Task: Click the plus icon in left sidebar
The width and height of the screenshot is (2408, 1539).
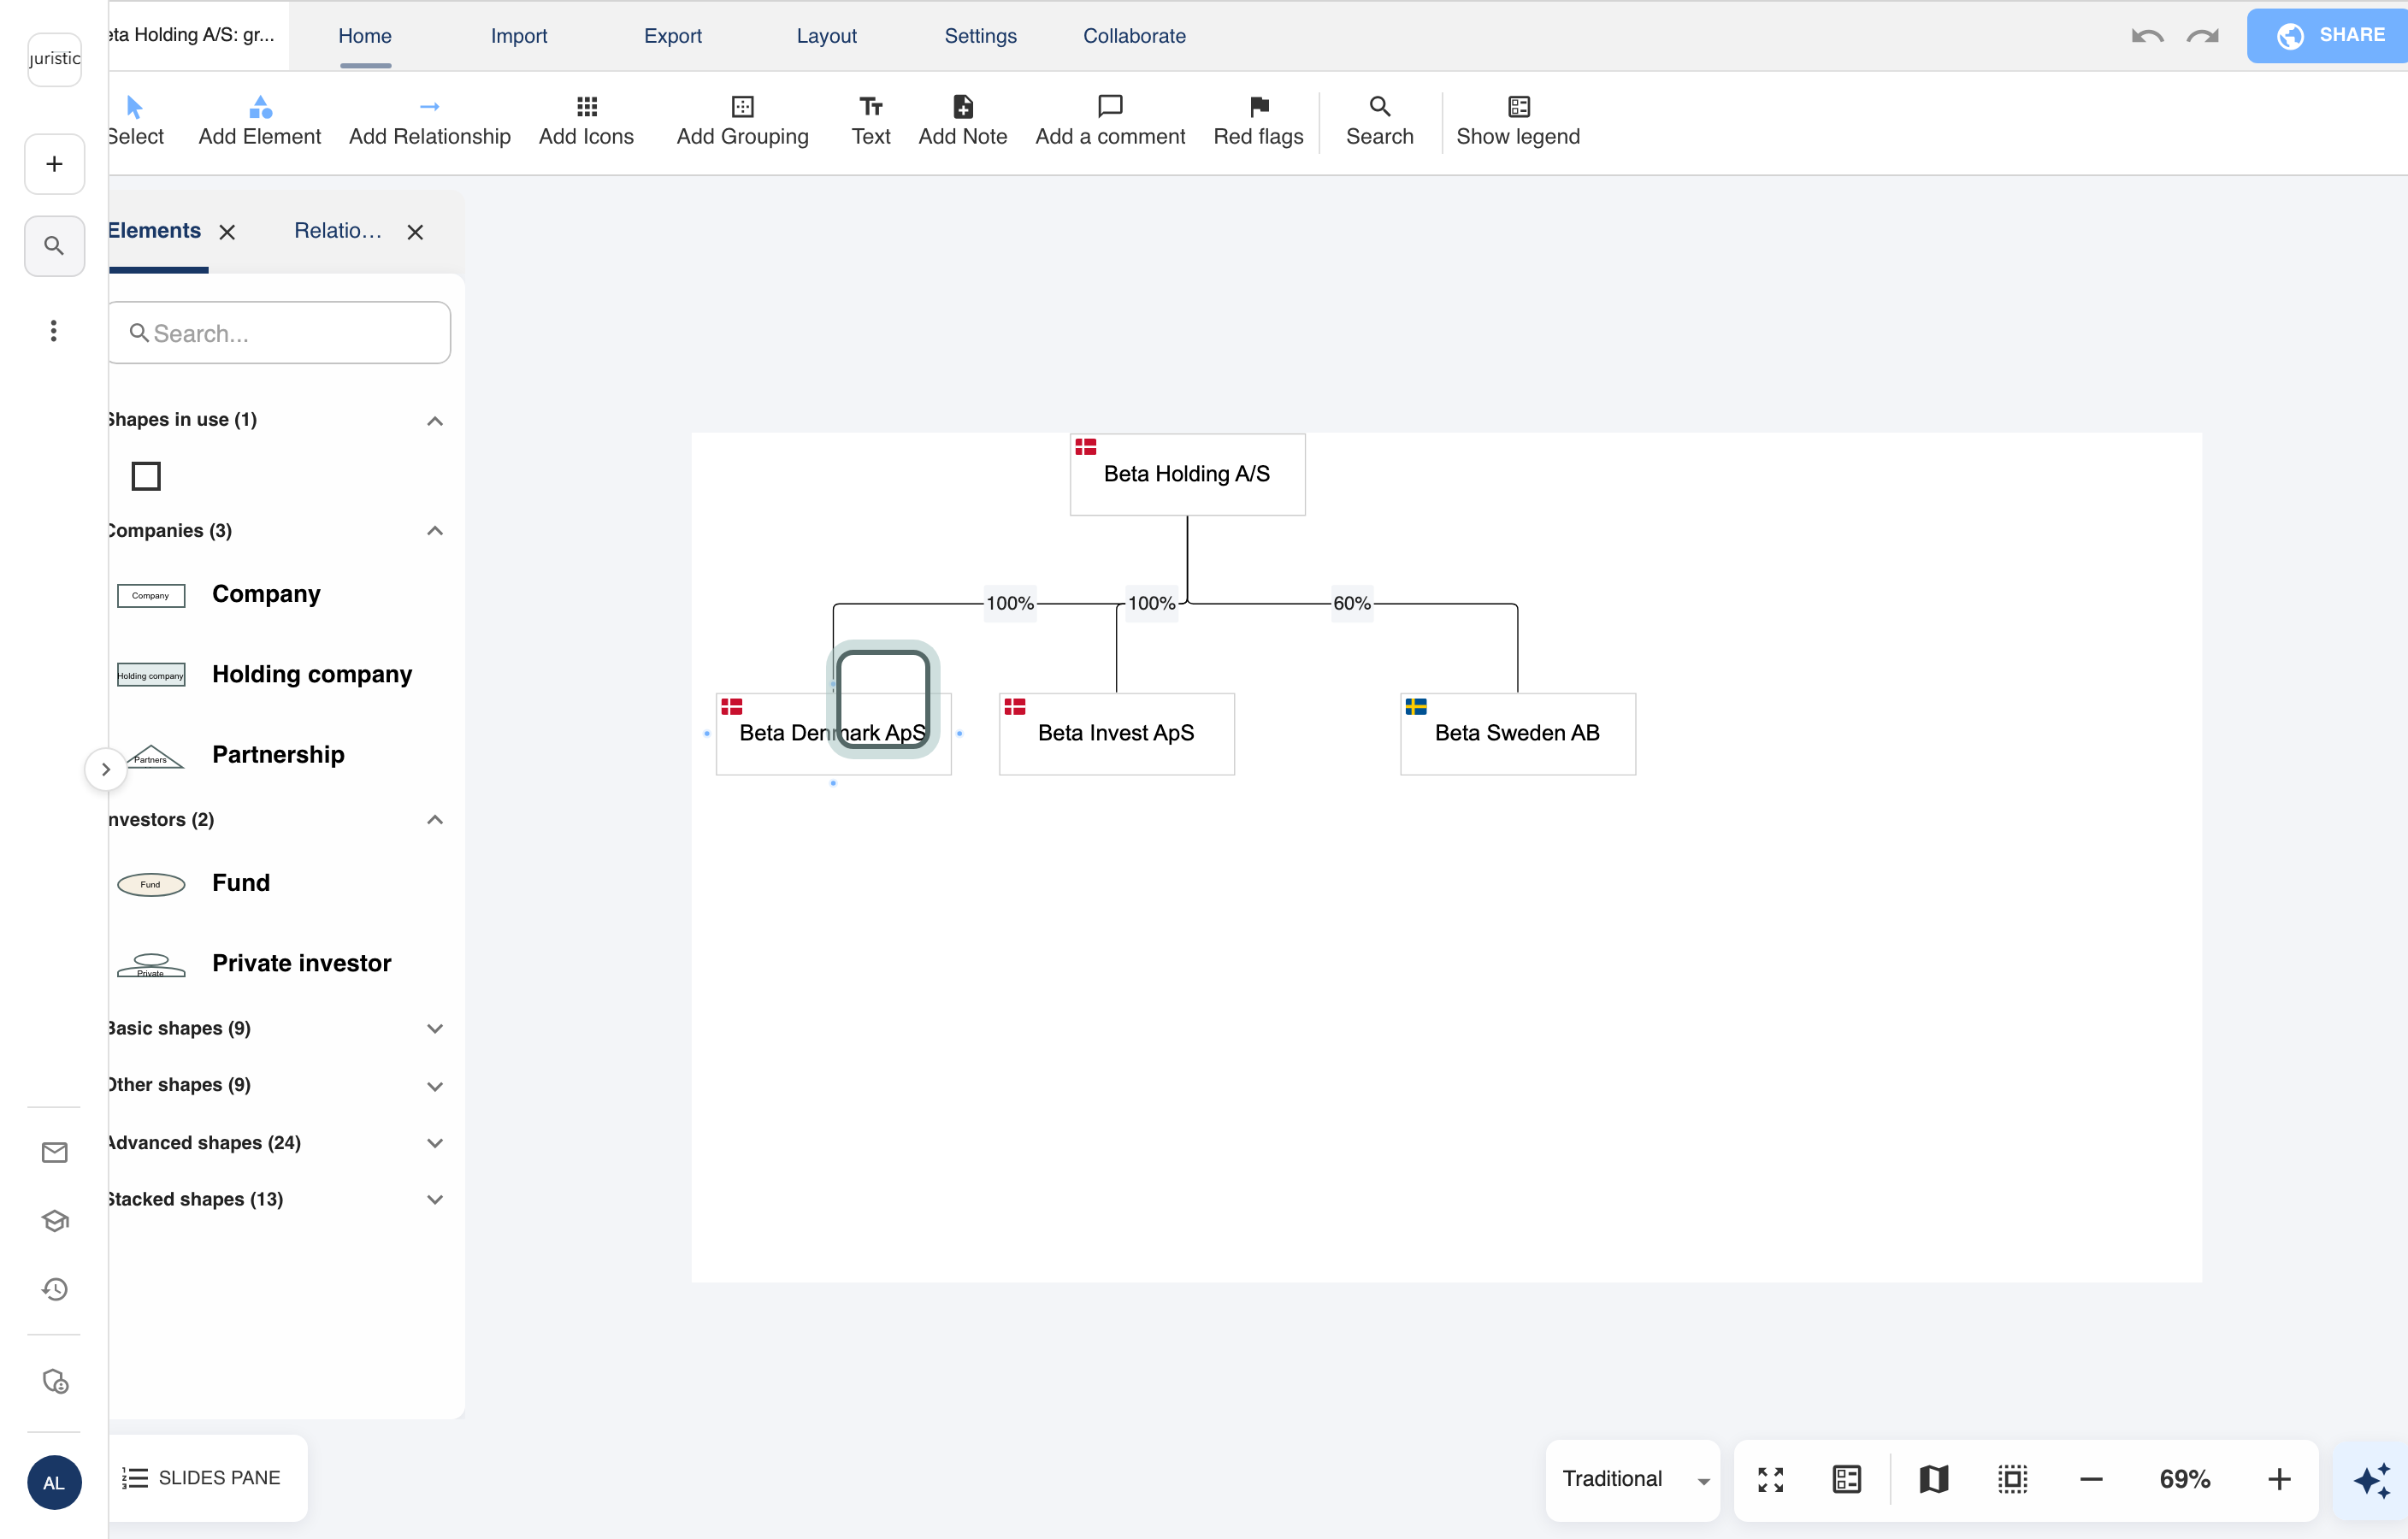Action: click(54, 164)
